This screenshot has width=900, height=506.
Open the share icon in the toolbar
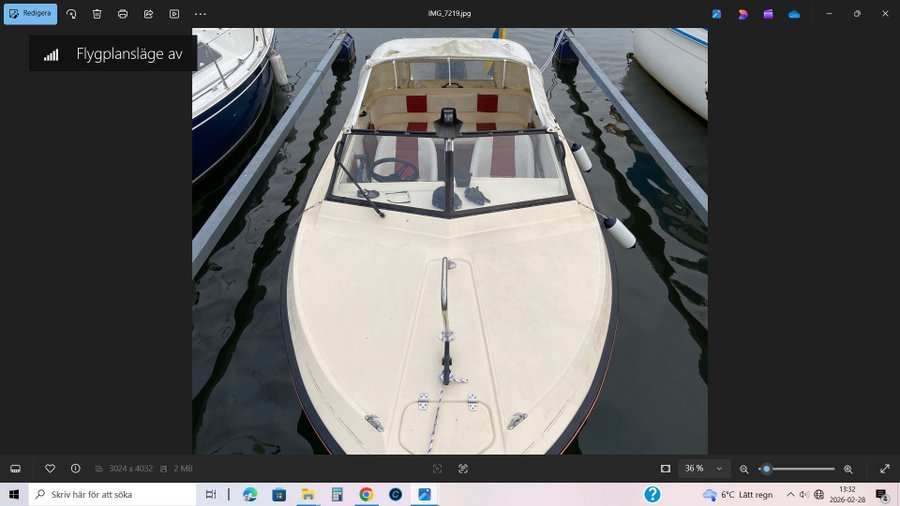pos(148,14)
